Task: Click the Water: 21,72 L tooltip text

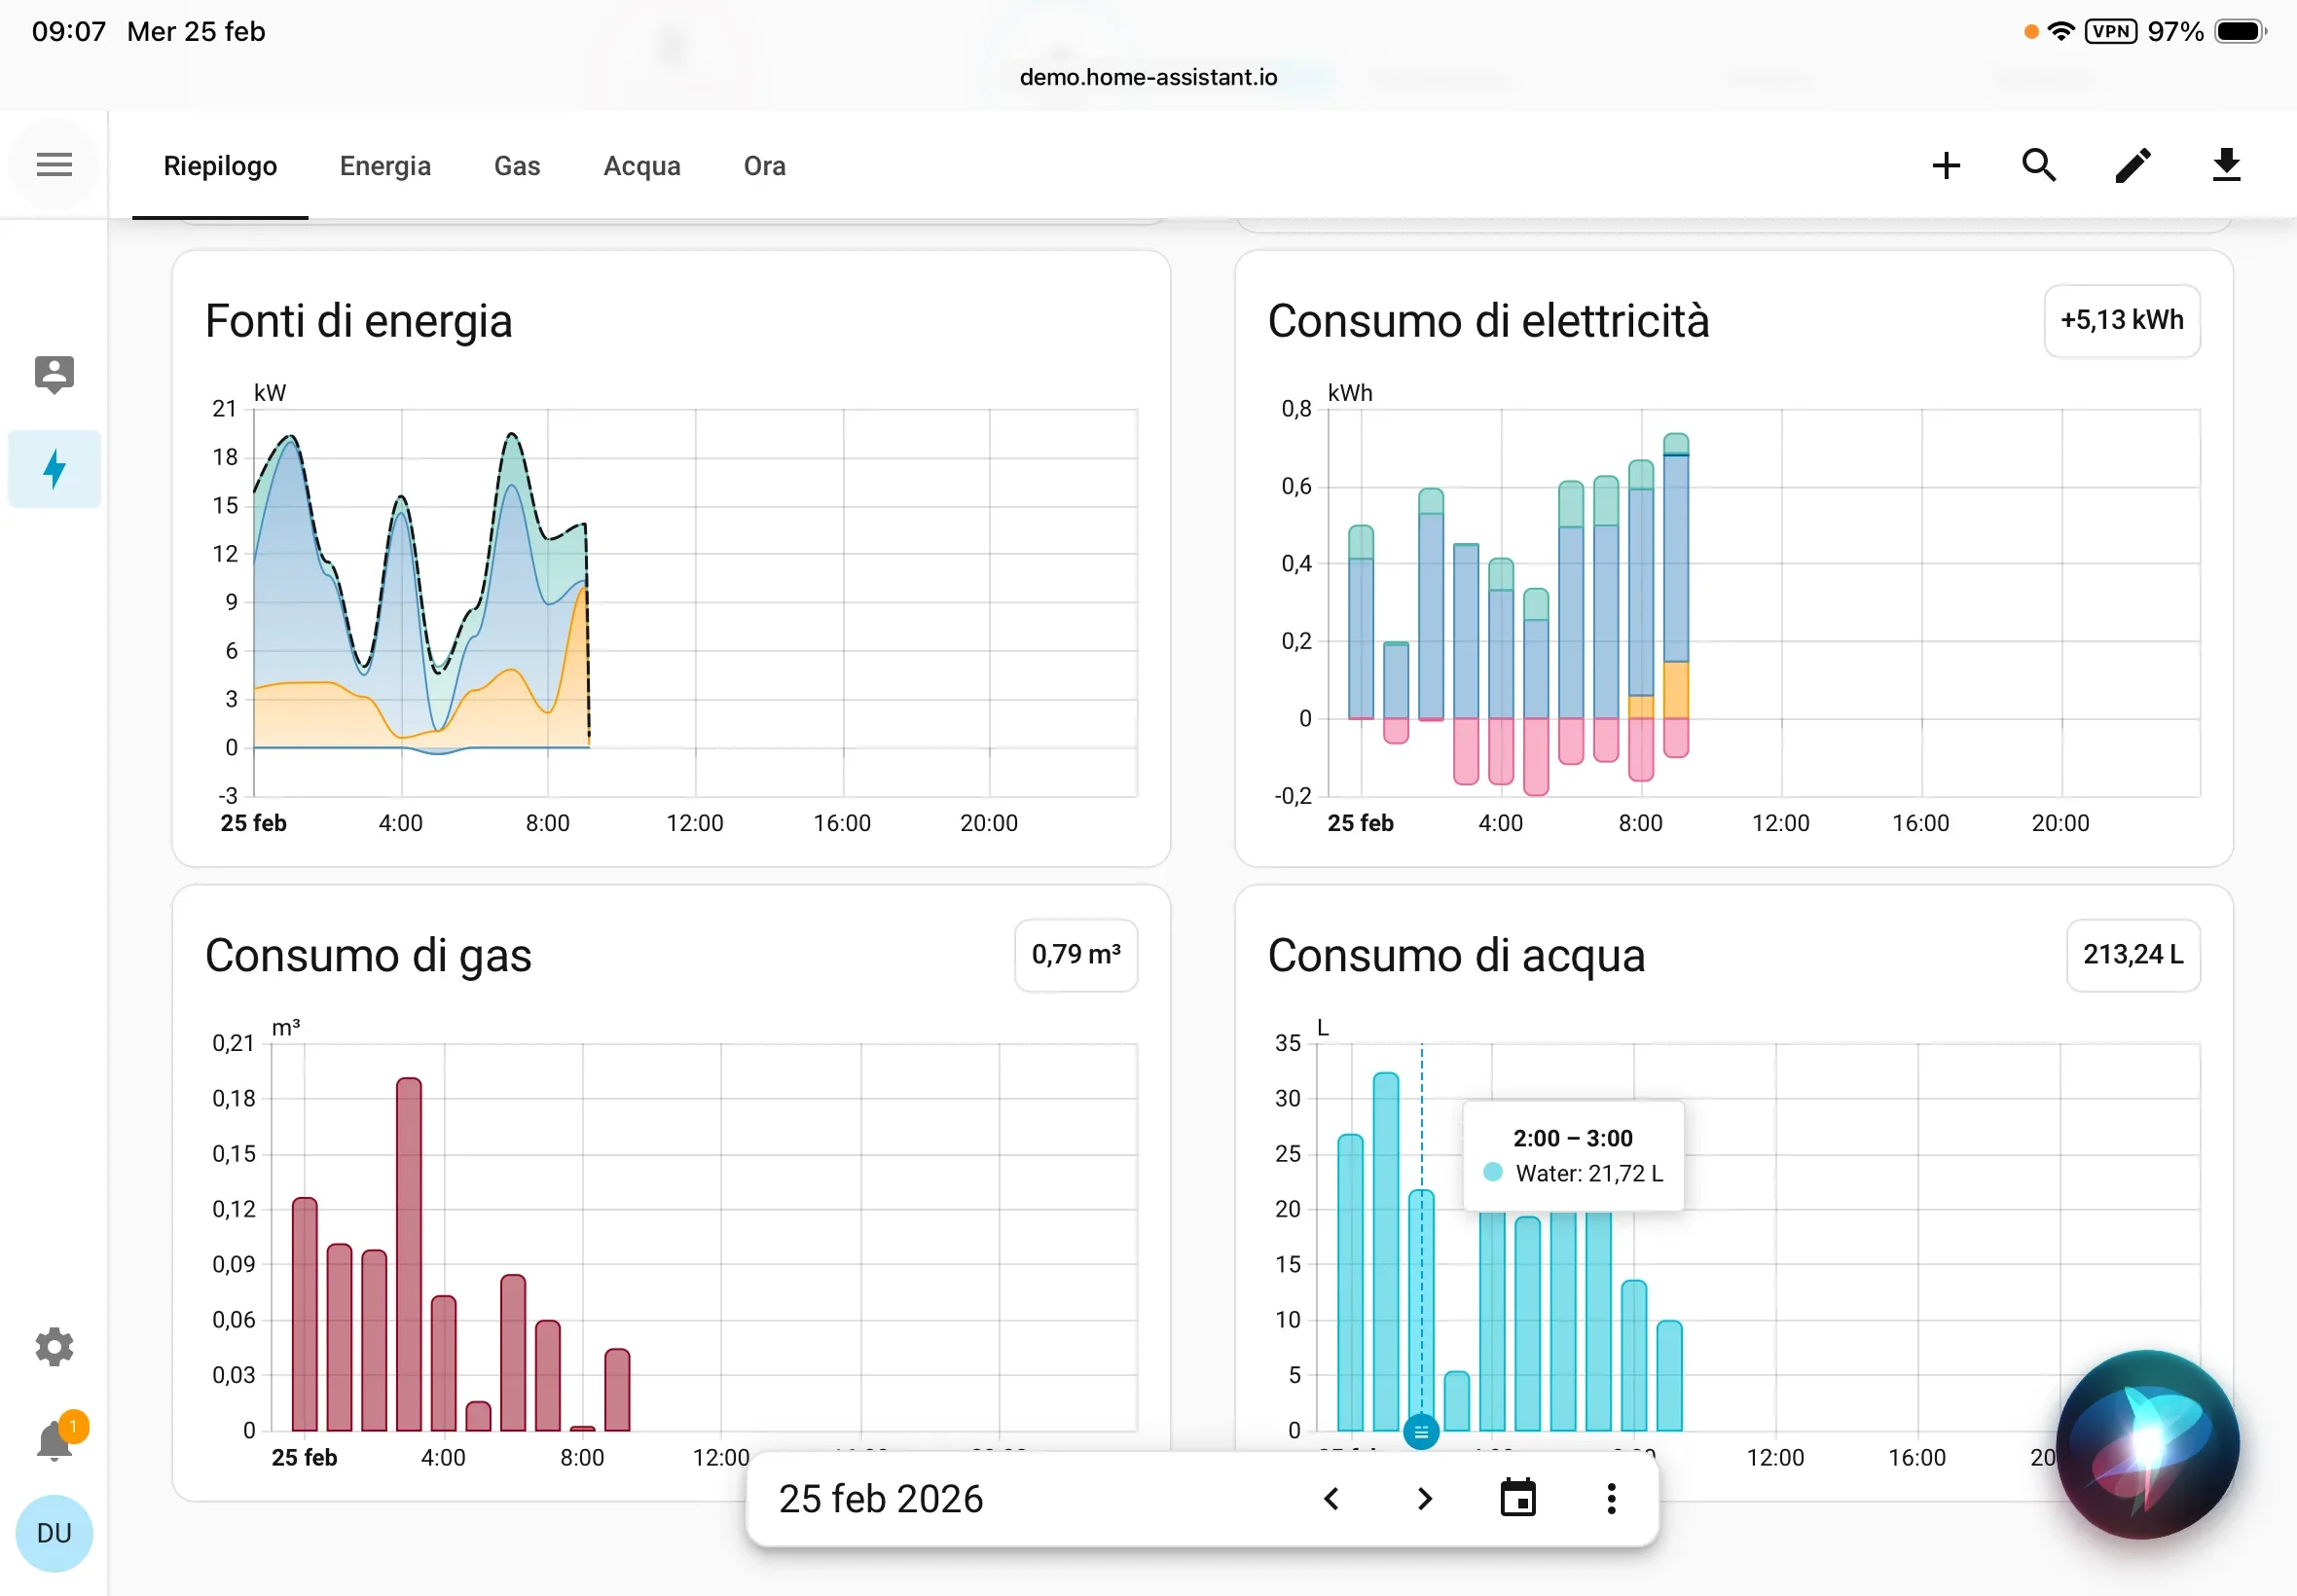Action: (x=1588, y=1173)
